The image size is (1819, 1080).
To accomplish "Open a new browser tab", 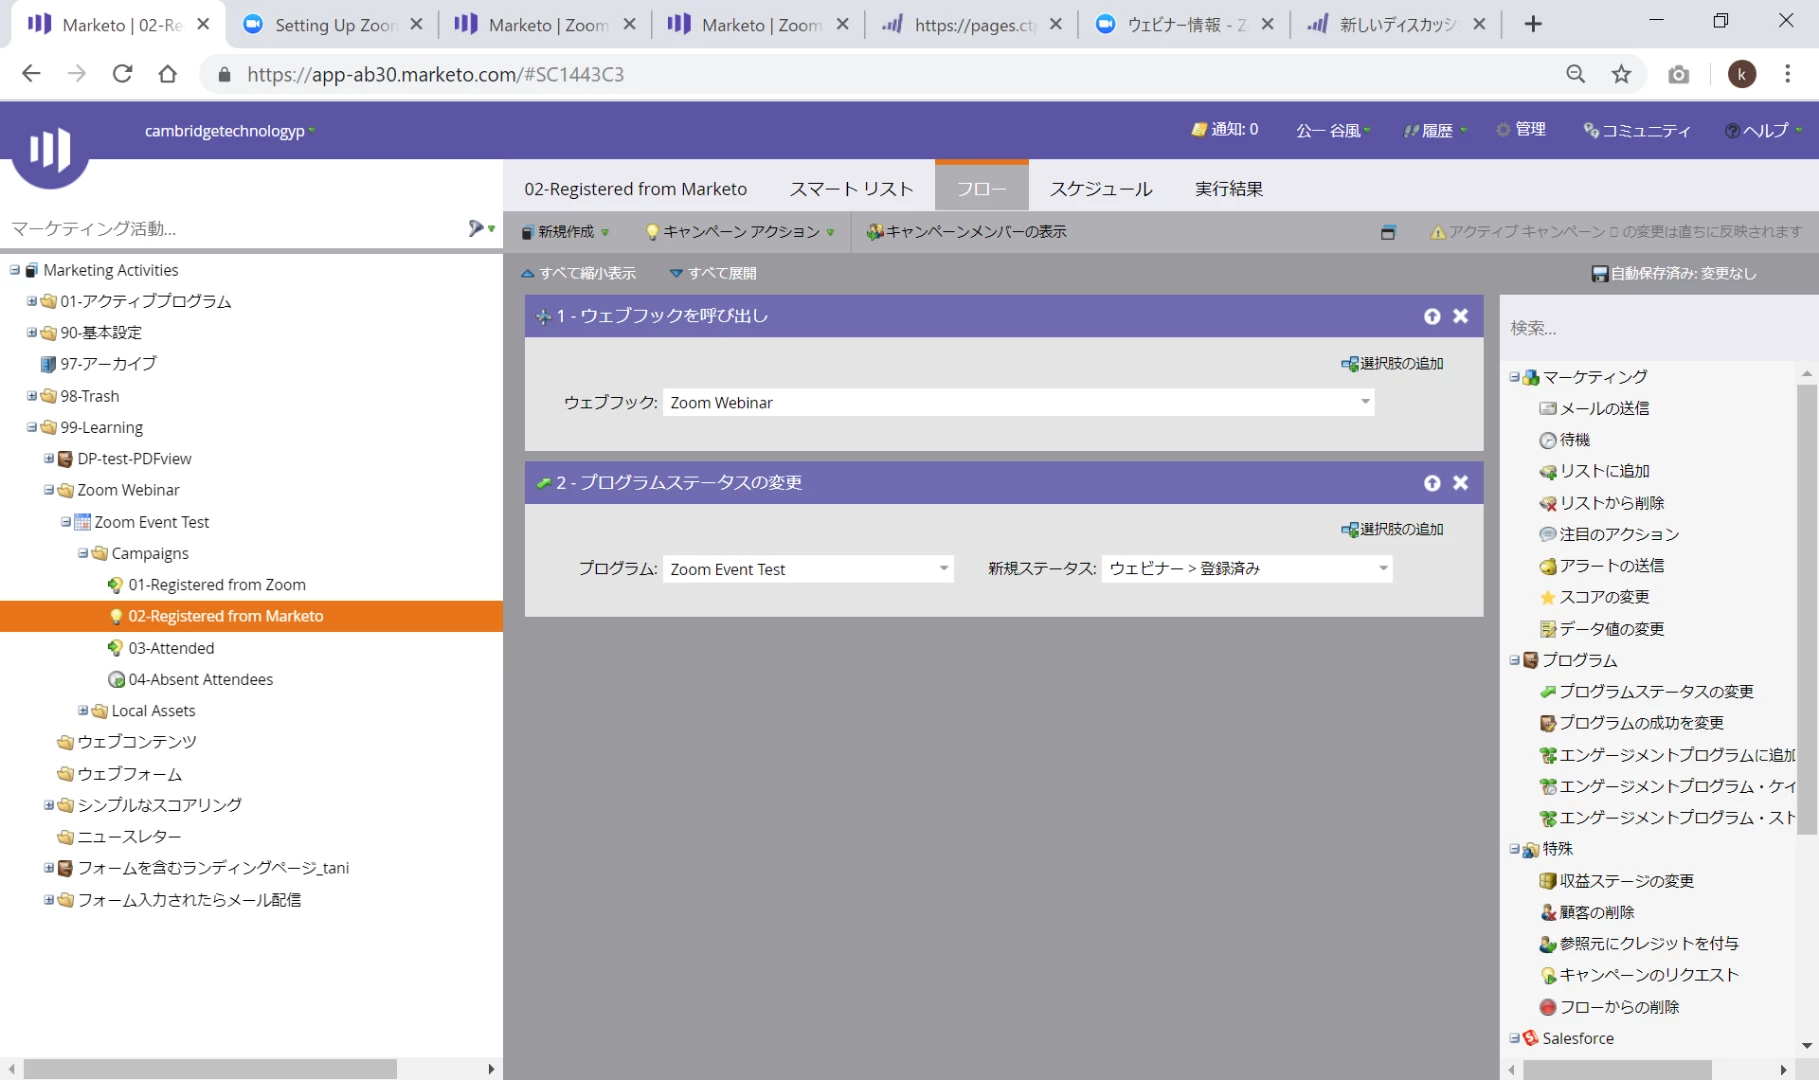I will [x=1532, y=24].
